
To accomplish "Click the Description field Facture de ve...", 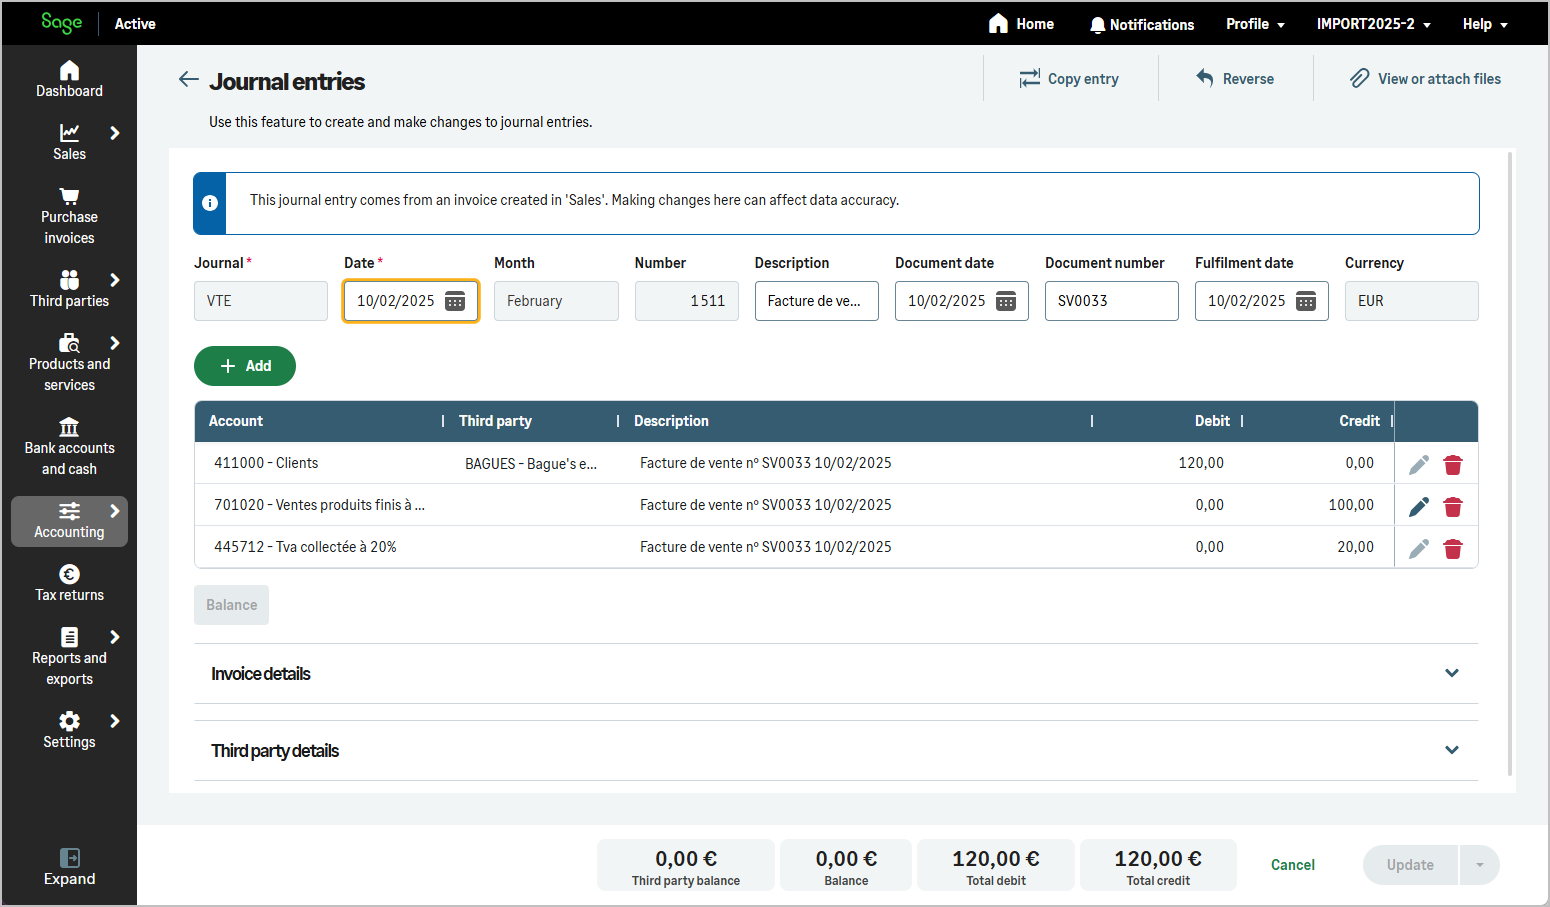I will tap(817, 301).
